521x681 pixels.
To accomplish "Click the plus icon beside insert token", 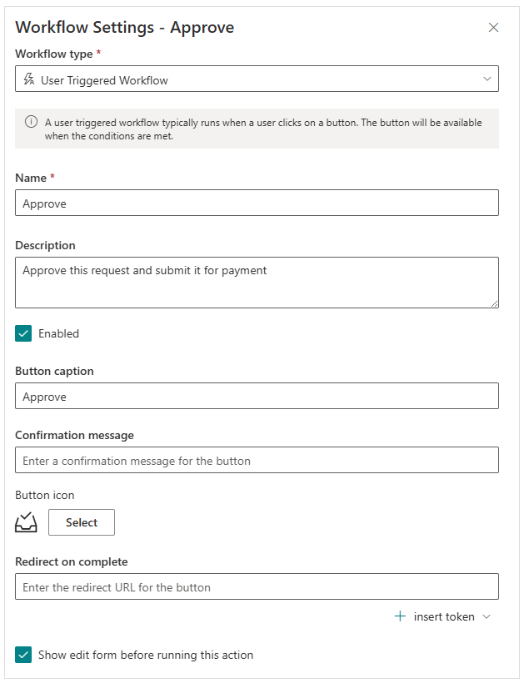I will (x=400, y=616).
